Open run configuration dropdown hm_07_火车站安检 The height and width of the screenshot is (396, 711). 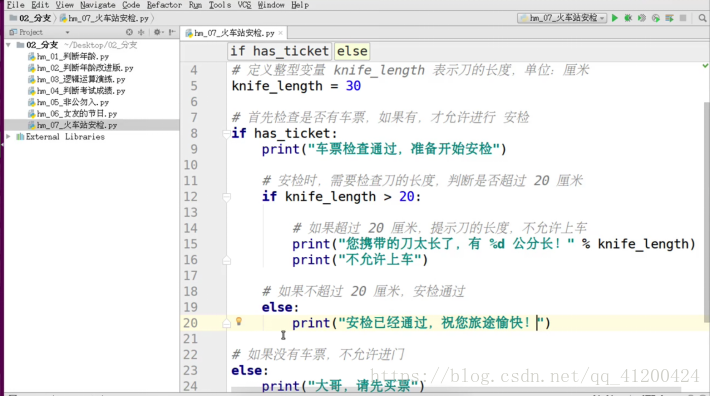[x=562, y=18]
